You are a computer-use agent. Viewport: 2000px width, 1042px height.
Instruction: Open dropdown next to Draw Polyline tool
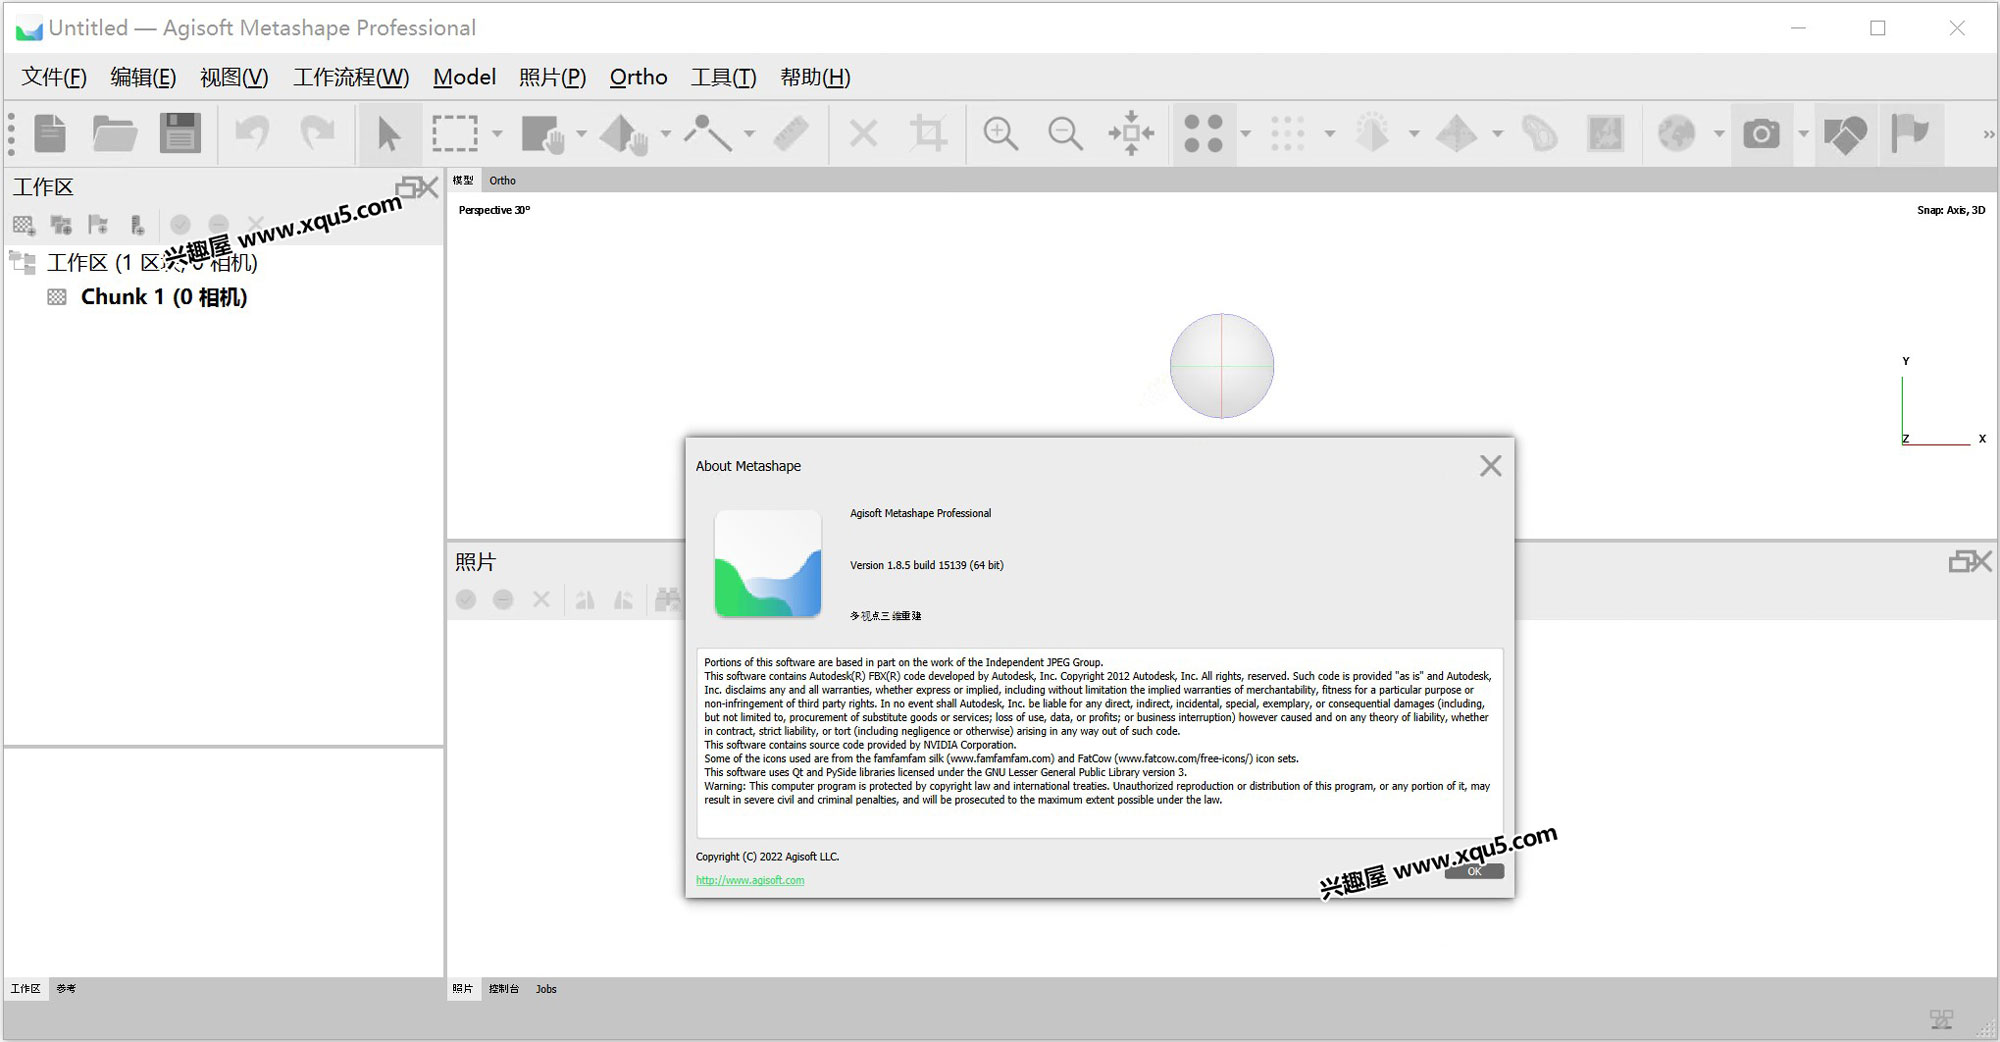(x=749, y=134)
